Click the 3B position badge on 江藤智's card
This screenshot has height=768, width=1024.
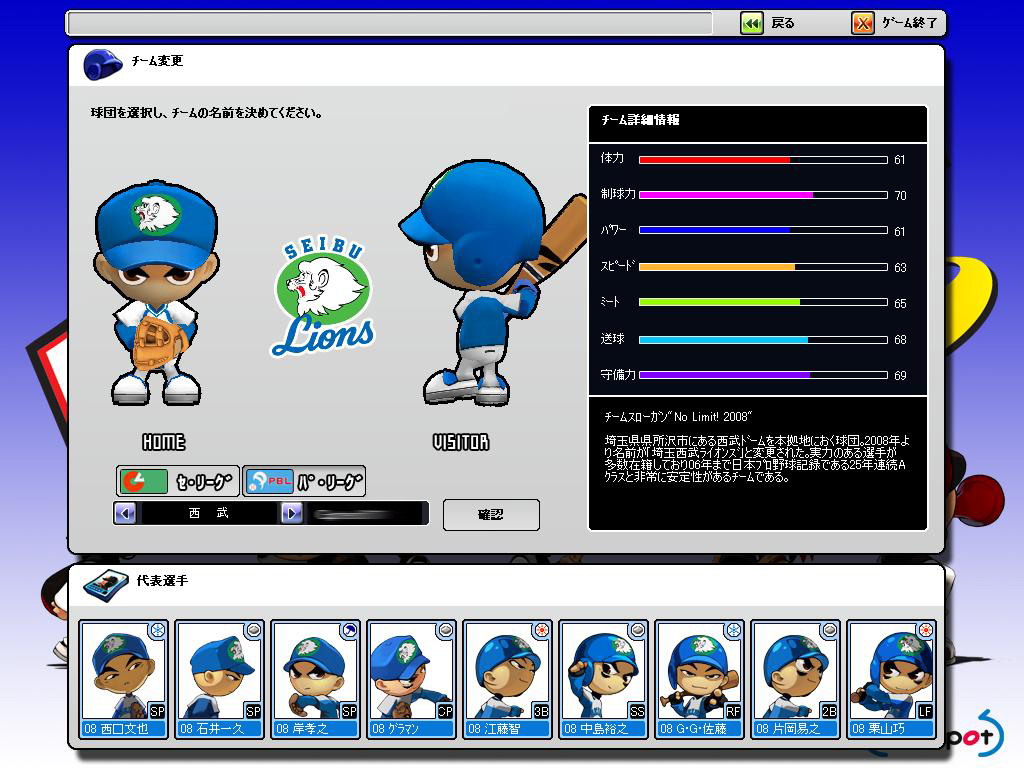[x=541, y=711]
